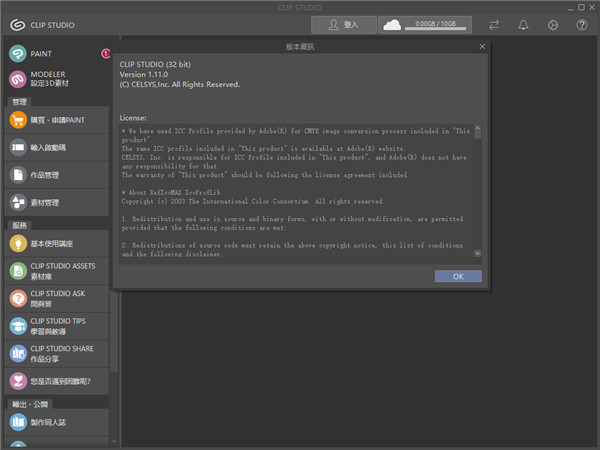Image resolution: width=600 pixels, height=450 pixels.
Task: Click sidebar scroll down arrow
Action: coord(114,442)
